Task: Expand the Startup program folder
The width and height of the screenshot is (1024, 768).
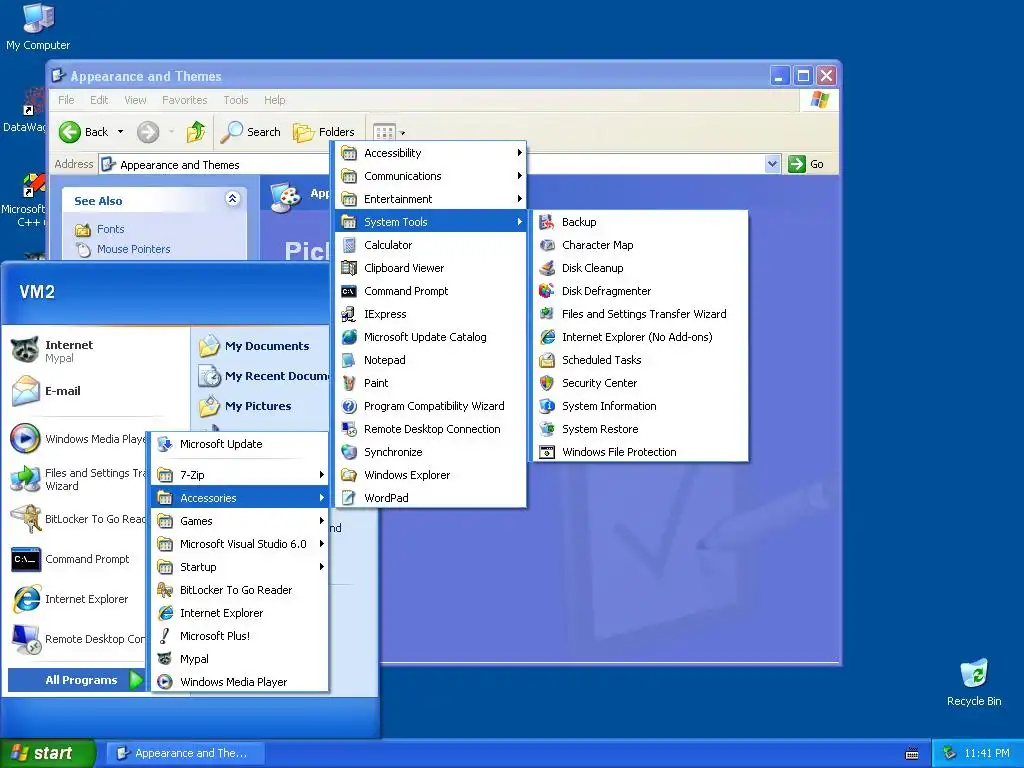Action: [240, 567]
